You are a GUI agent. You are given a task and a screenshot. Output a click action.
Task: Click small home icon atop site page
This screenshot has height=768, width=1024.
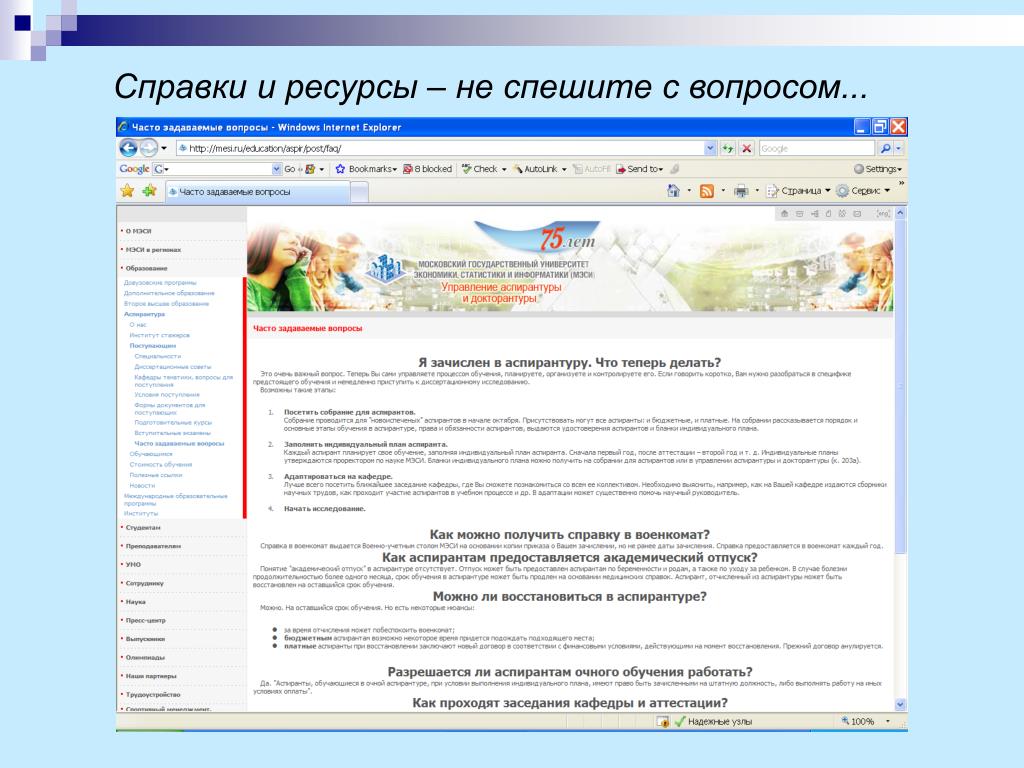[x=784, y=214]
